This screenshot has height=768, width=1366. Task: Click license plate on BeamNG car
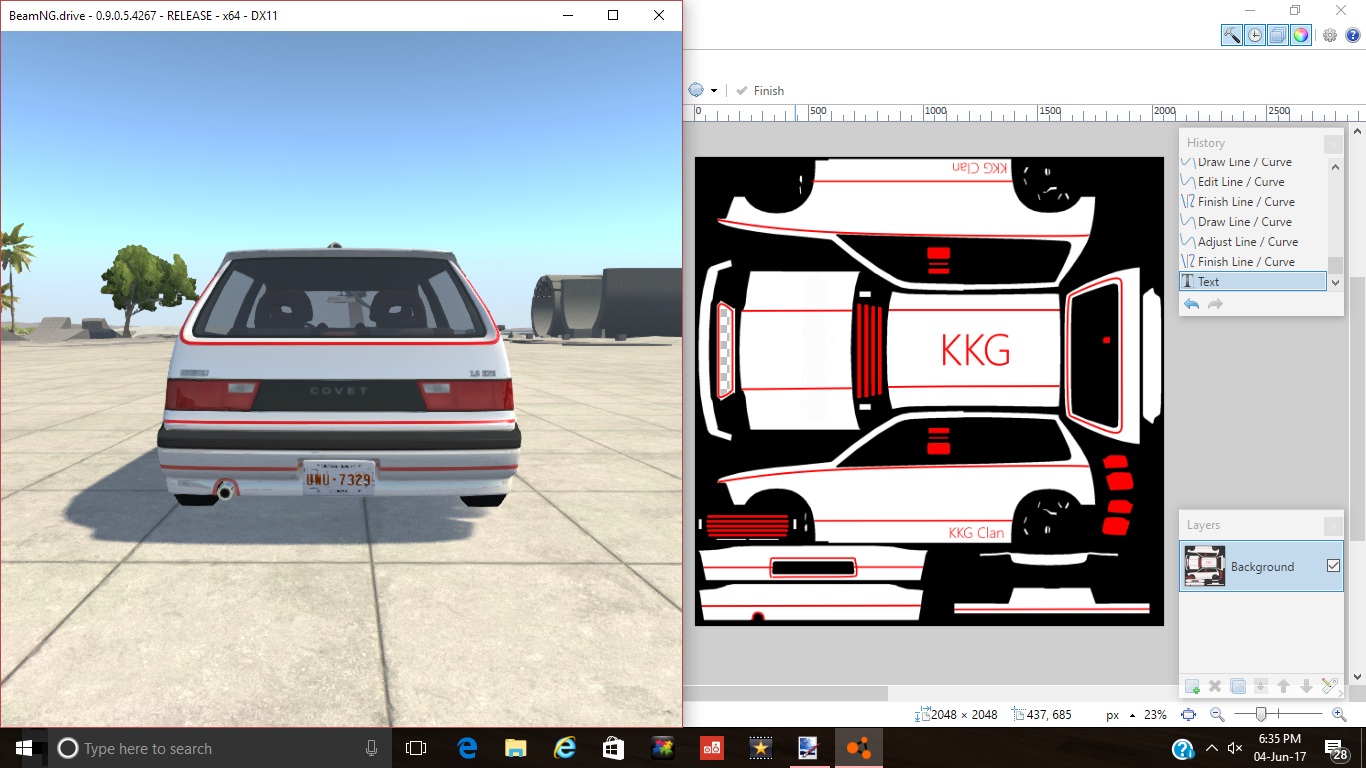pos(339,478)
